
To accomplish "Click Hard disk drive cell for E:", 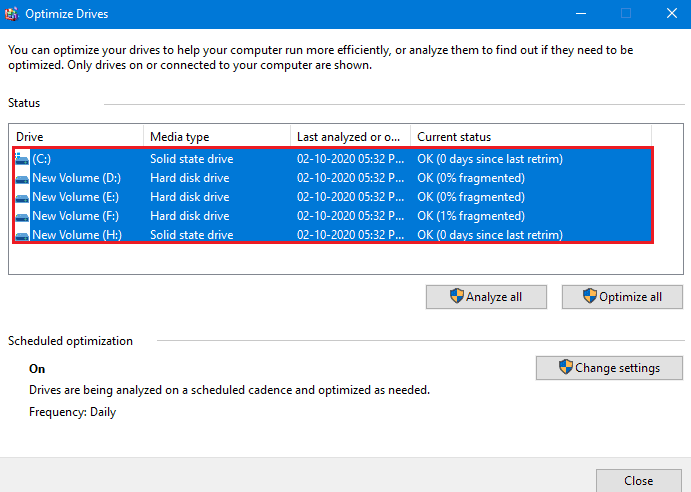I will (x=189, y=197).
